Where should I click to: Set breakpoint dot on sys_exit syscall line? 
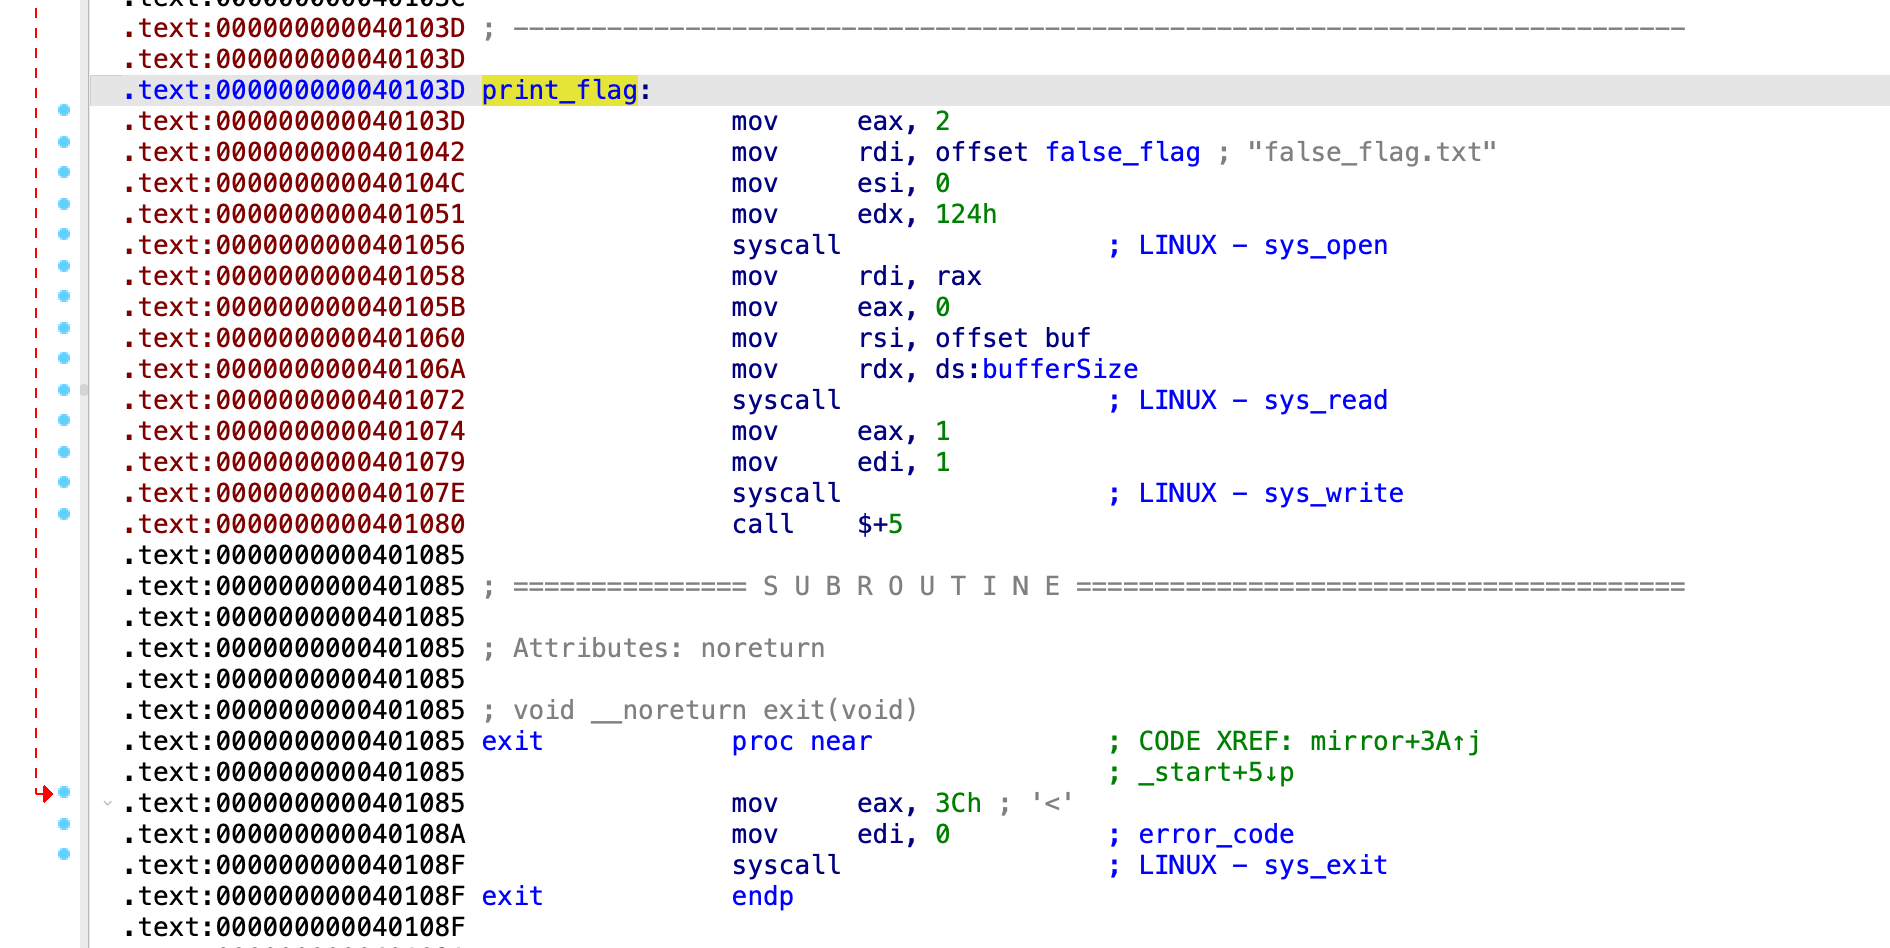pyautogui.click(x=64, y=854)
